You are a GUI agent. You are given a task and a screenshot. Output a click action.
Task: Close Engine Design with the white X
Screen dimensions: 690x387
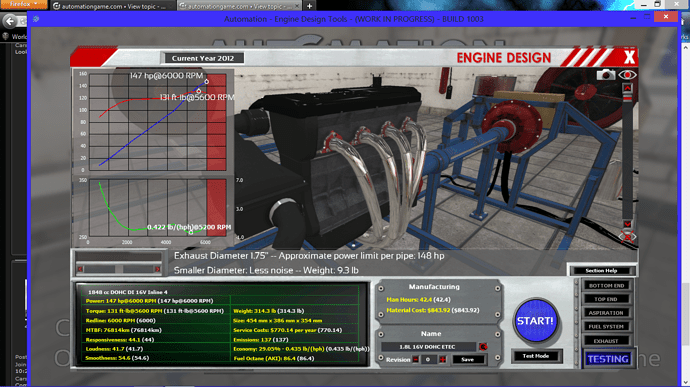tap(629, 57)
